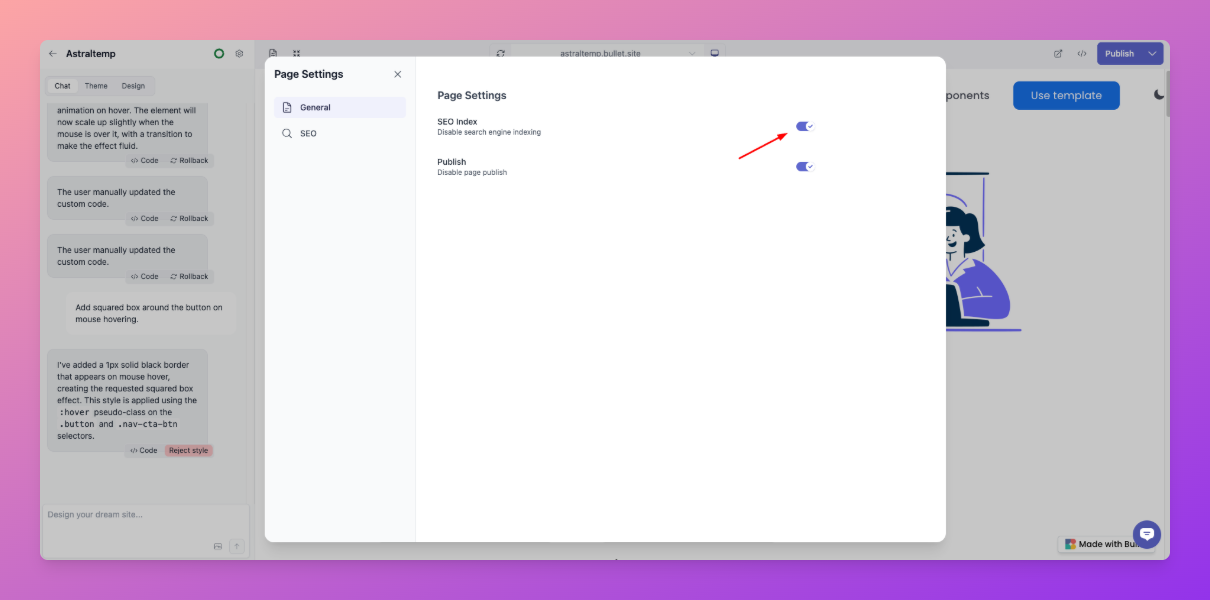
Task: Close the Page Settings dialog
Action: point(397,74)
